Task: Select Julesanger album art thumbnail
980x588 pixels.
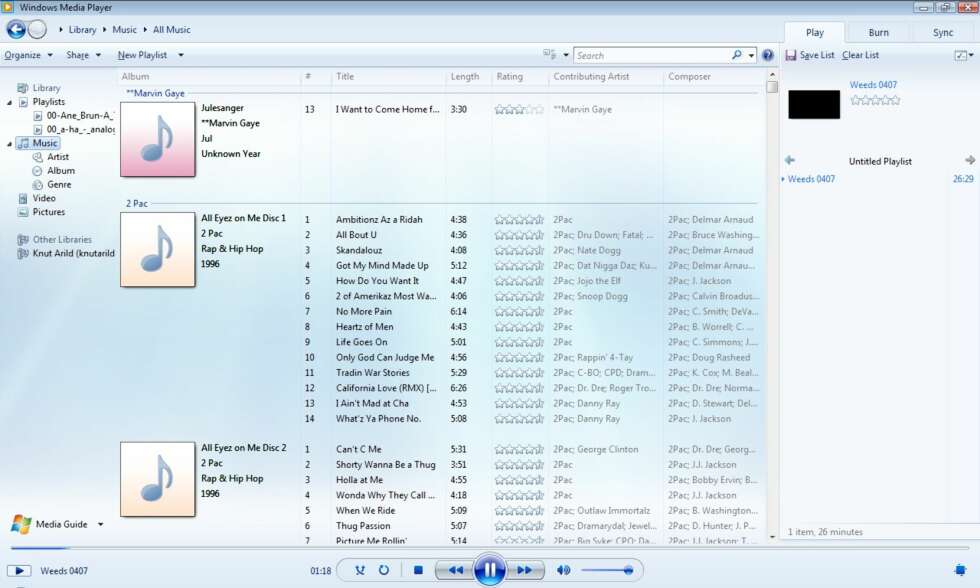Action: pos(158,139)
